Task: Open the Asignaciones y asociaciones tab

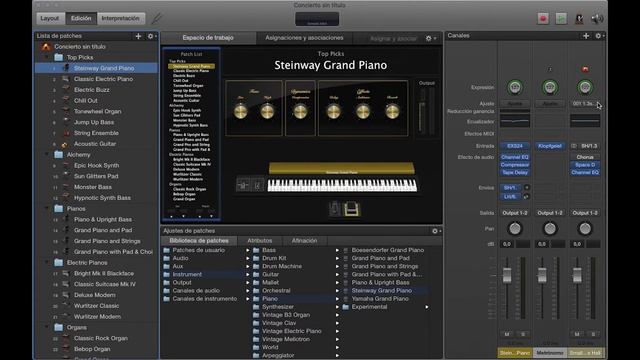Action: 304,38
